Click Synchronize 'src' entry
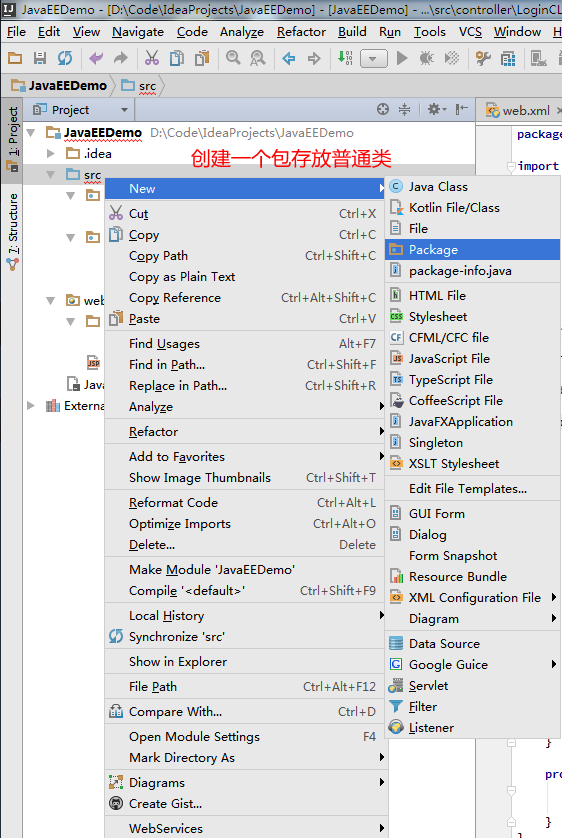This screenshot has width=562, height=838. click(245, 637)
